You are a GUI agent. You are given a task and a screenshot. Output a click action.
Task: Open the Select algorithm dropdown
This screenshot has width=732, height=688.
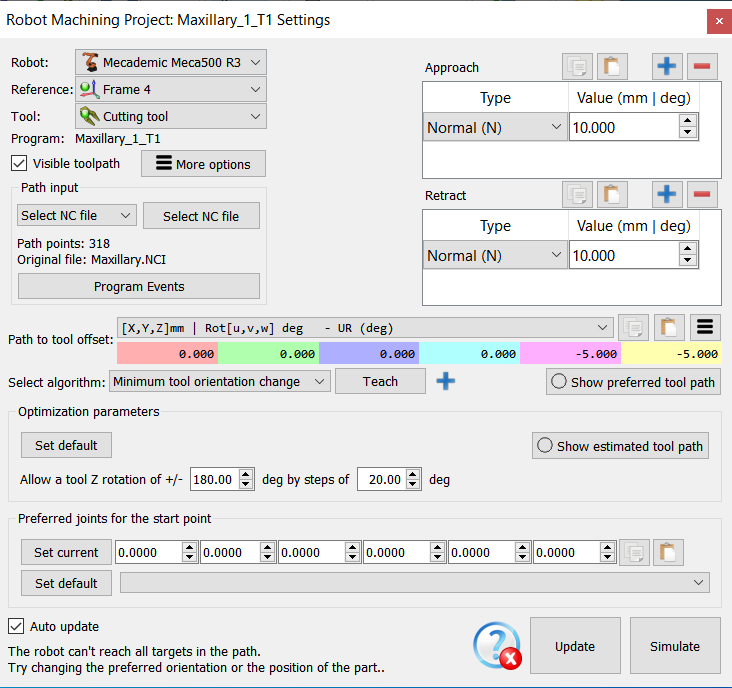[x=219, y=381]
